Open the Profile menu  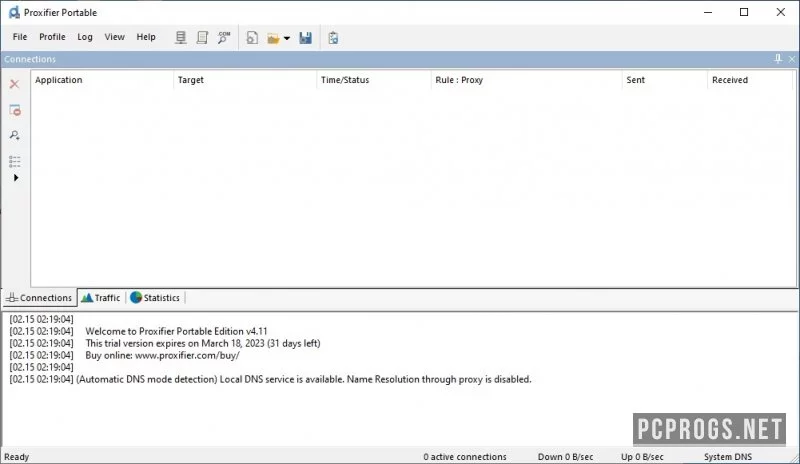coord(52,37)
